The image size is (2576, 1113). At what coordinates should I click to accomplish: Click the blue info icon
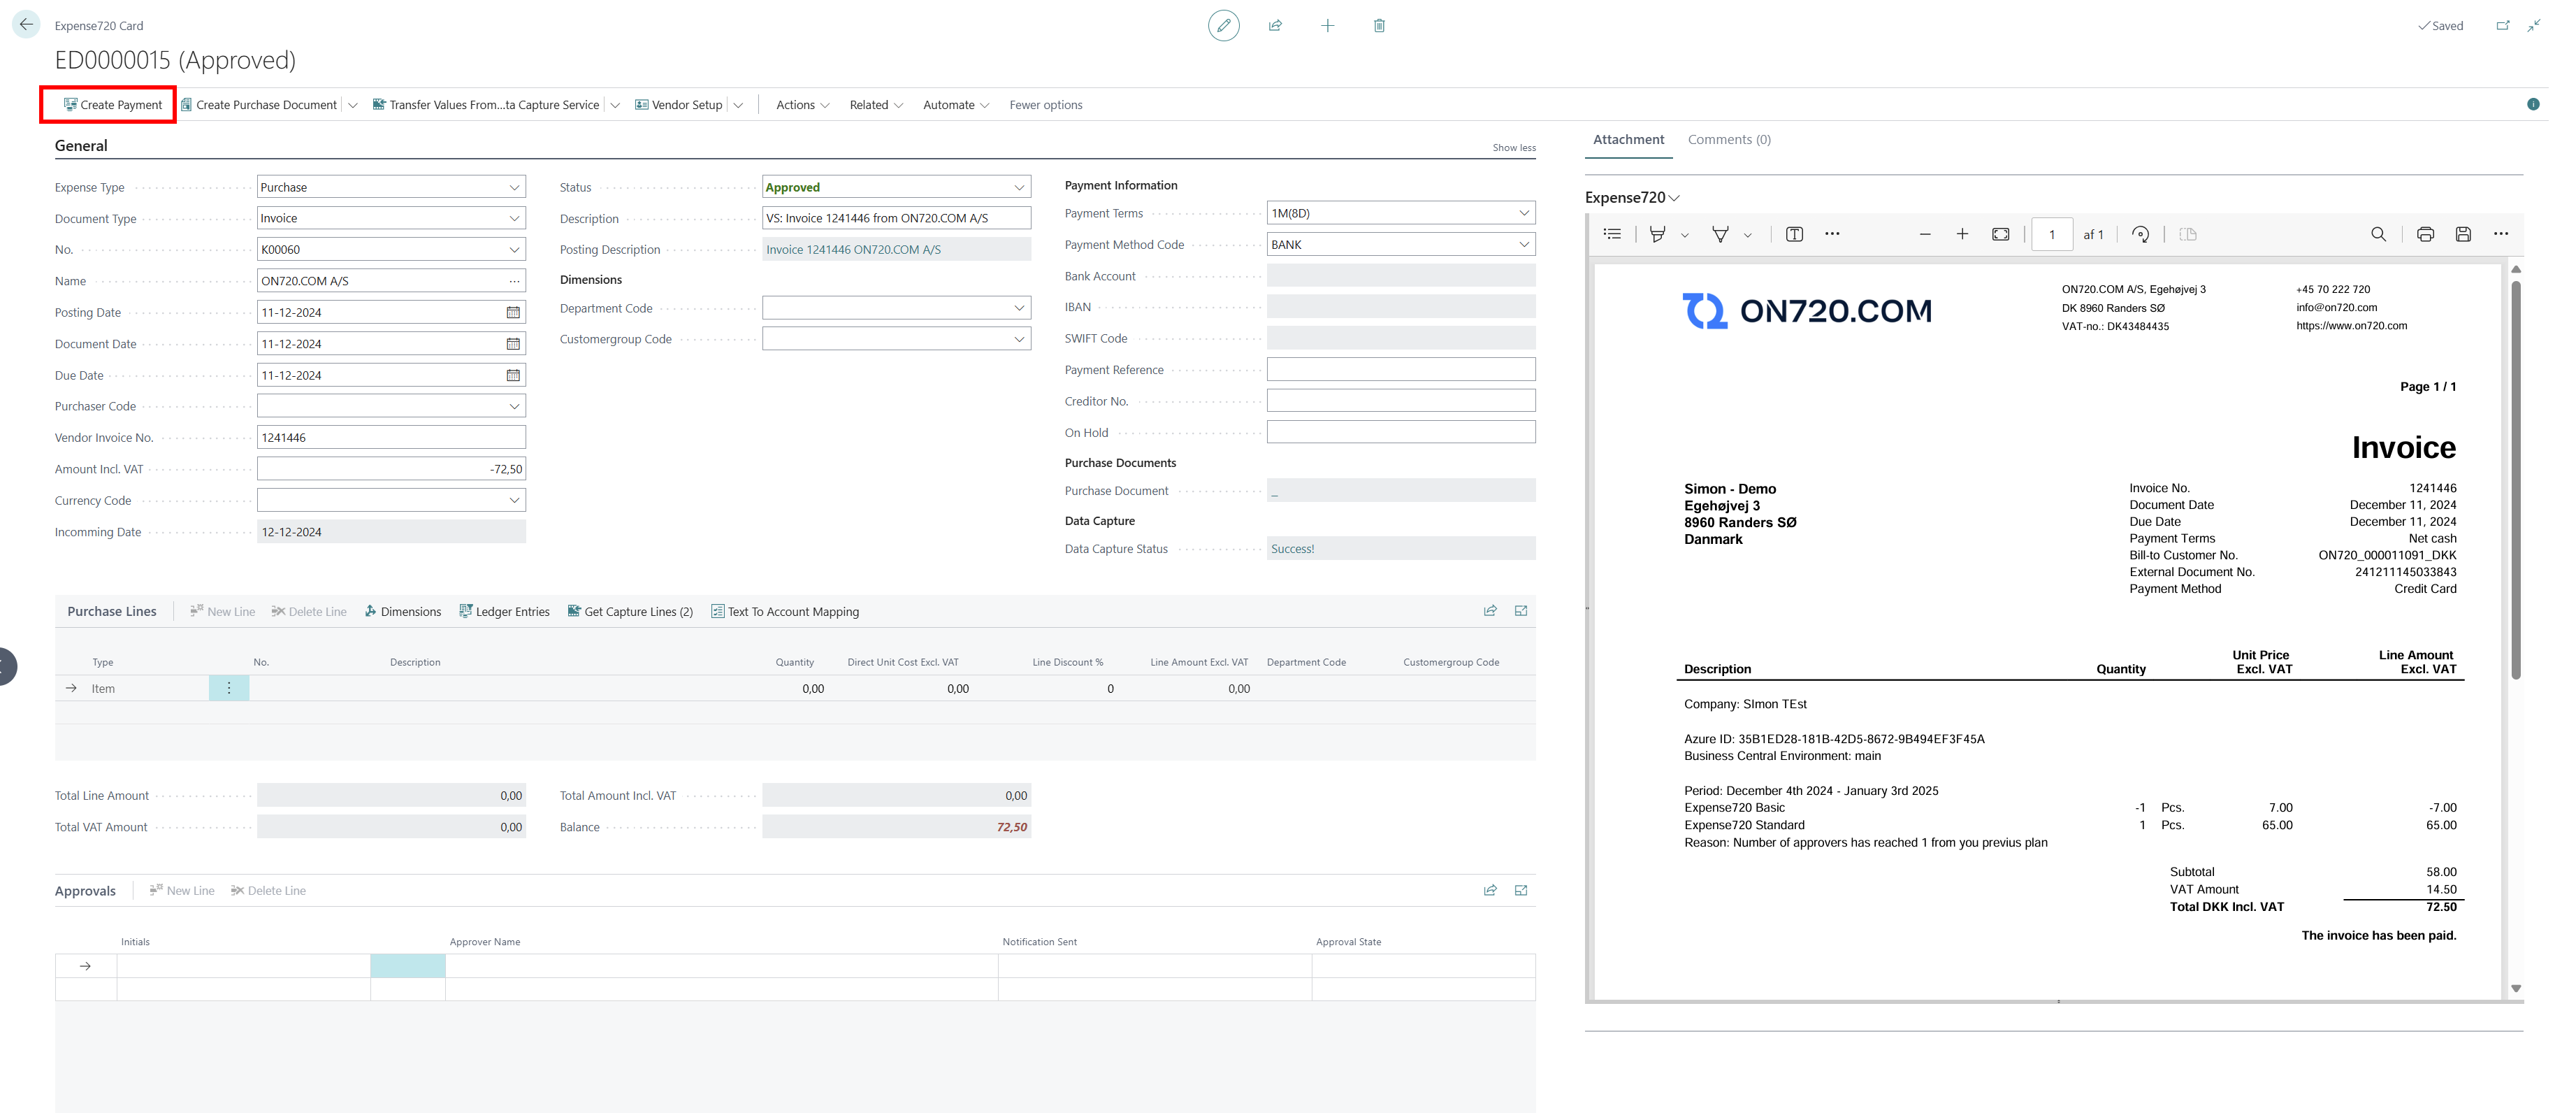coord(2533,104)
